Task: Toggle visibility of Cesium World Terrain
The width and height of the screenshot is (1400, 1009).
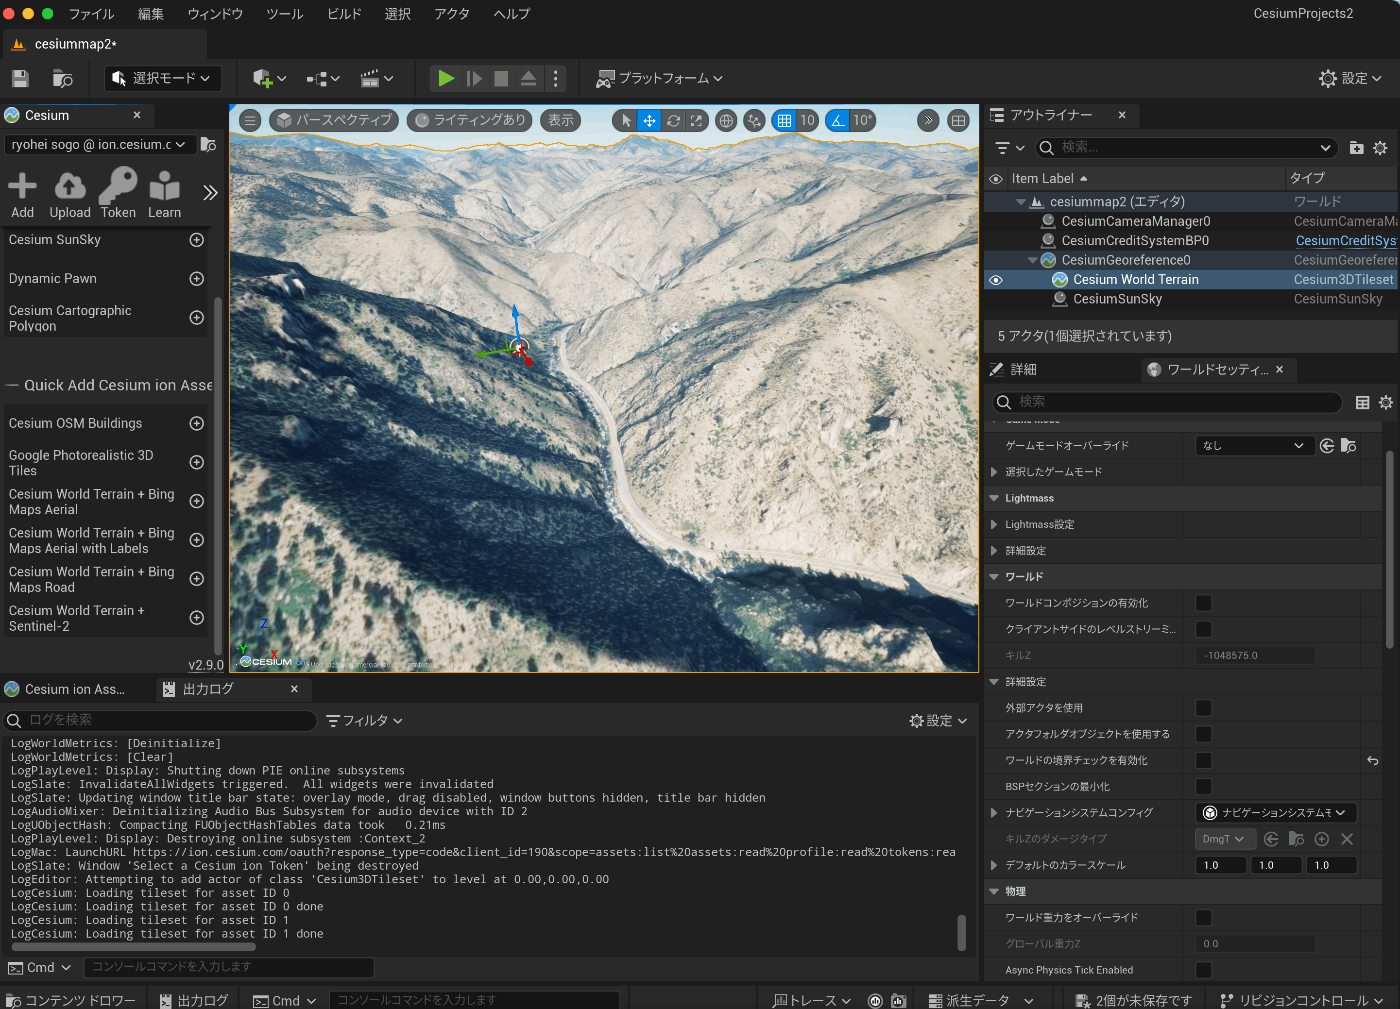Action: tap(996, 280)
